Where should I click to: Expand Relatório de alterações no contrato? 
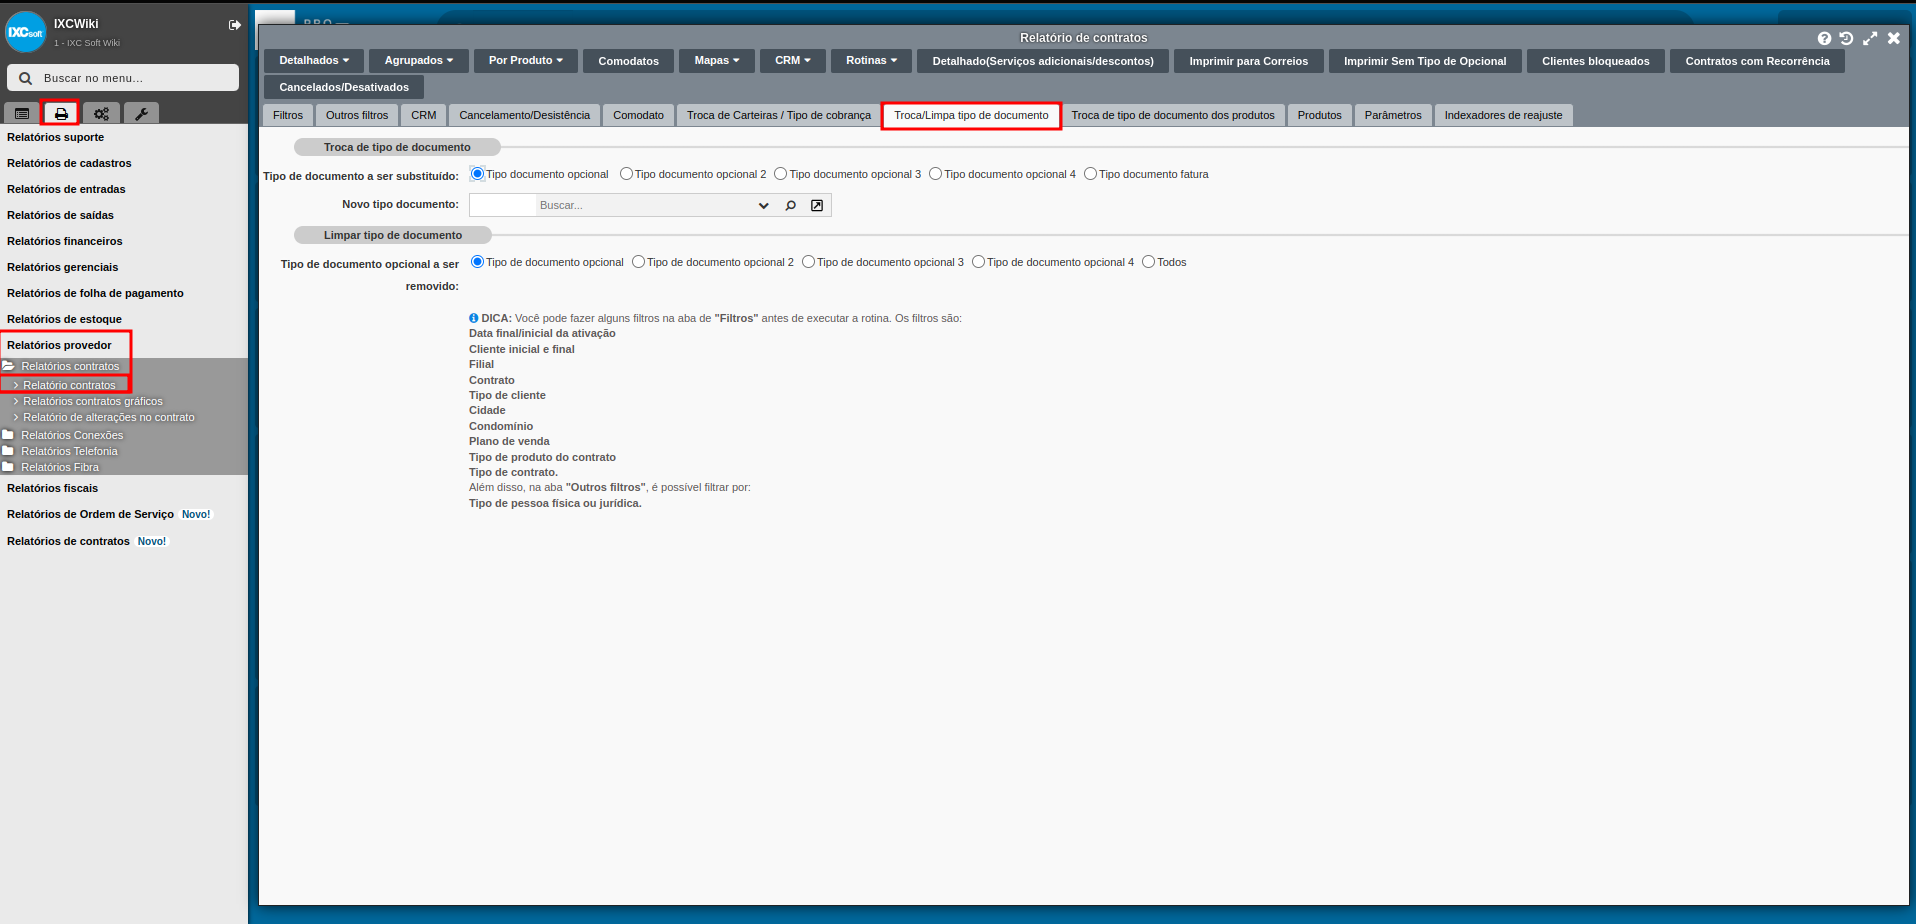click(16, 417)
